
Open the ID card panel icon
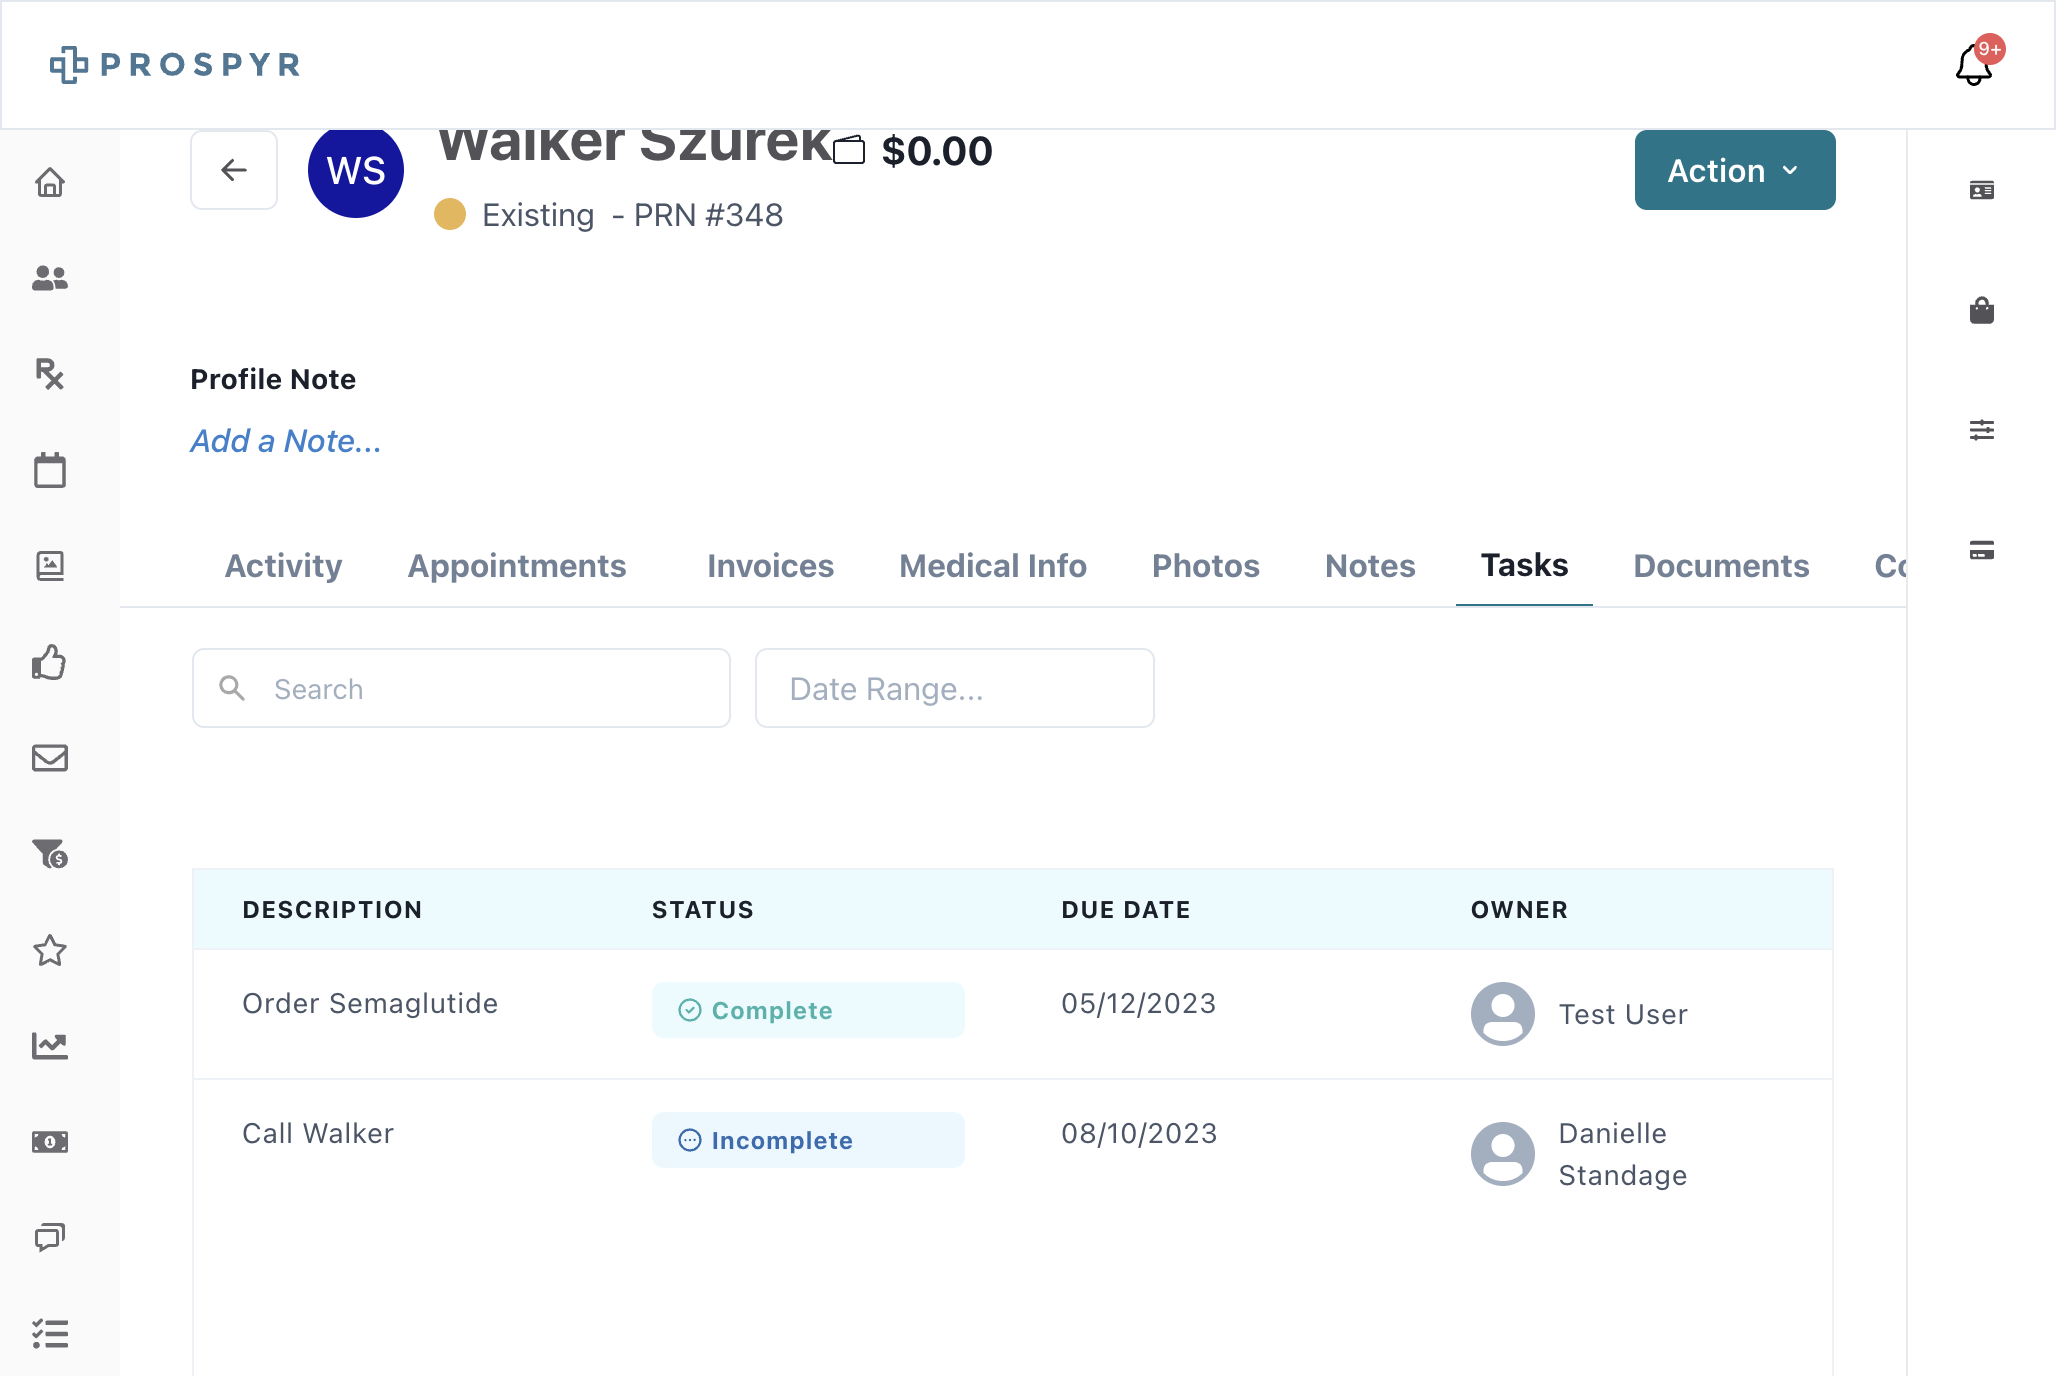pyautogui.click(x=1982, y=190)
